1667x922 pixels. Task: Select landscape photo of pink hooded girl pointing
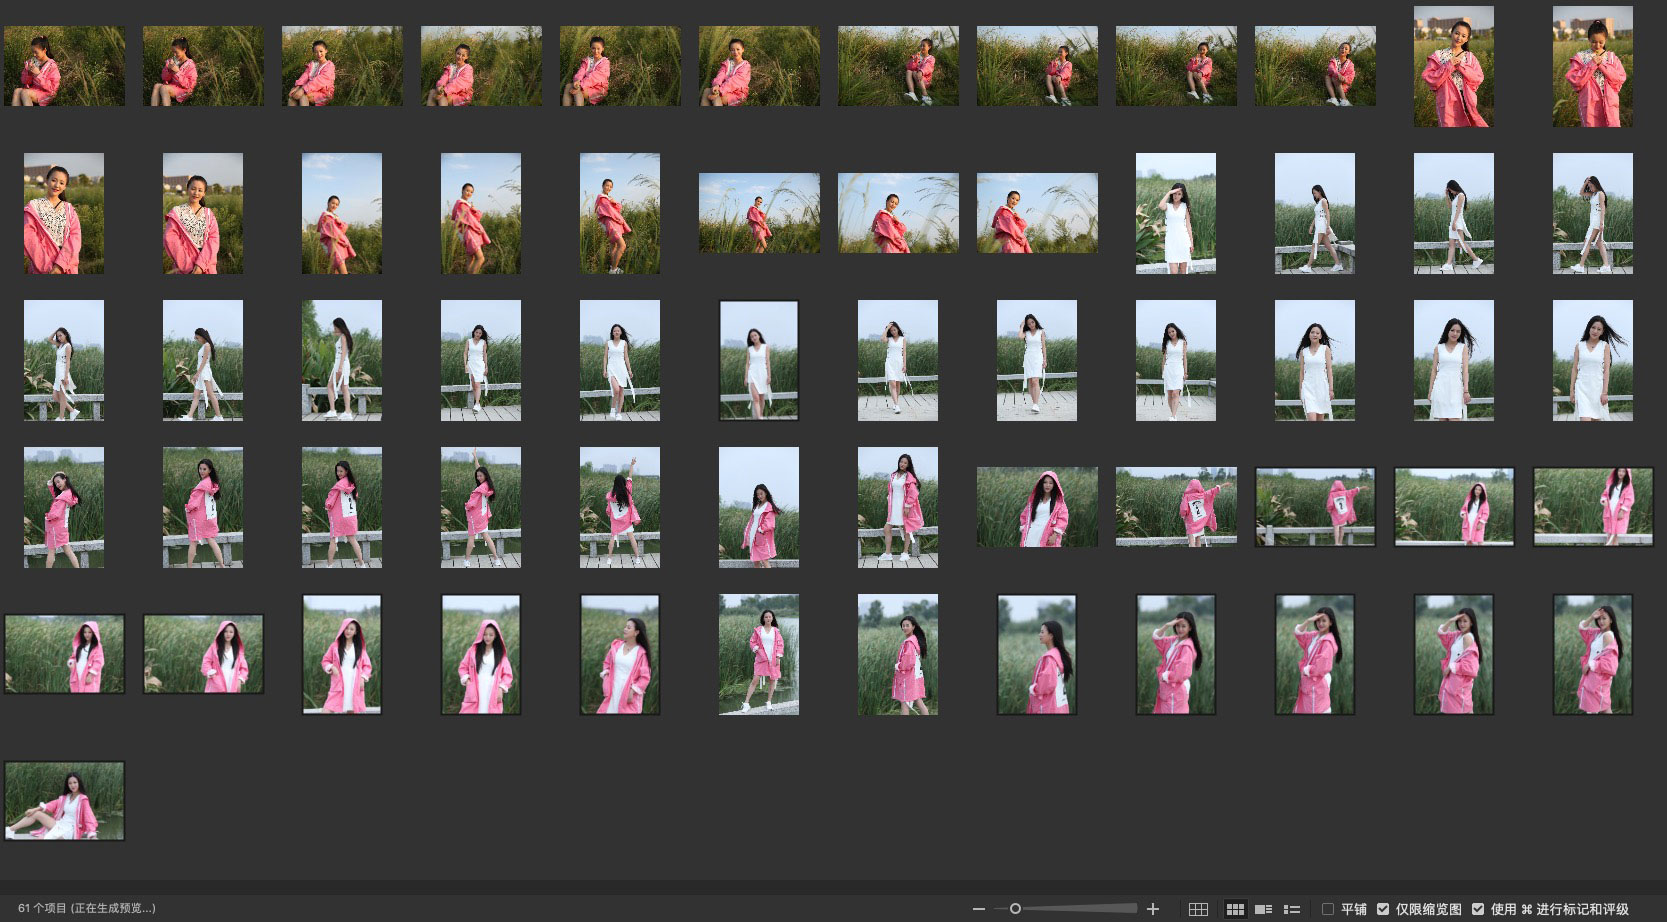pos(1175,507)
